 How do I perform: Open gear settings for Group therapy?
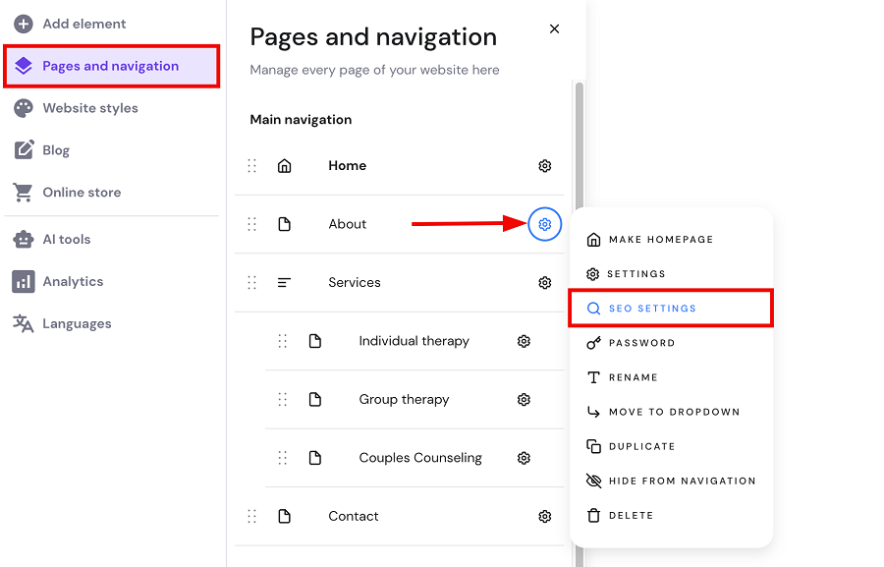coord(524,400)
